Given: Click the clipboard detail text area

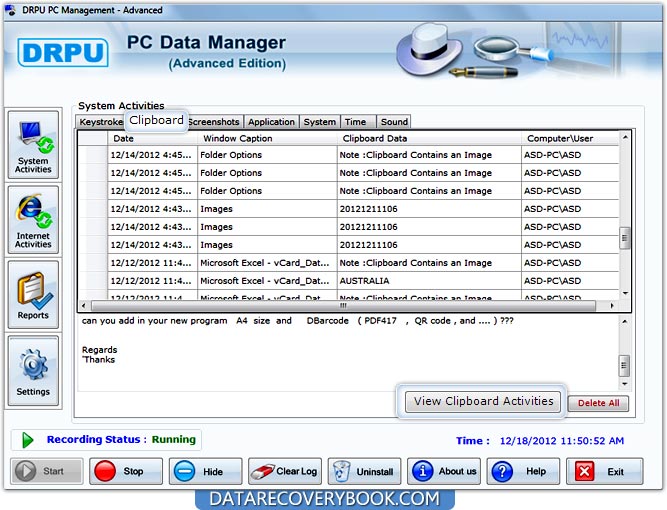Looking at the screenshot, I should click(x=348, y=353).
